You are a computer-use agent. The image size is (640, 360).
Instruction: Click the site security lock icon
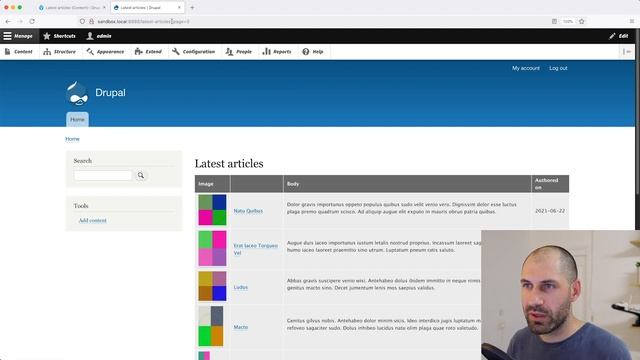[x=91, y=21]
